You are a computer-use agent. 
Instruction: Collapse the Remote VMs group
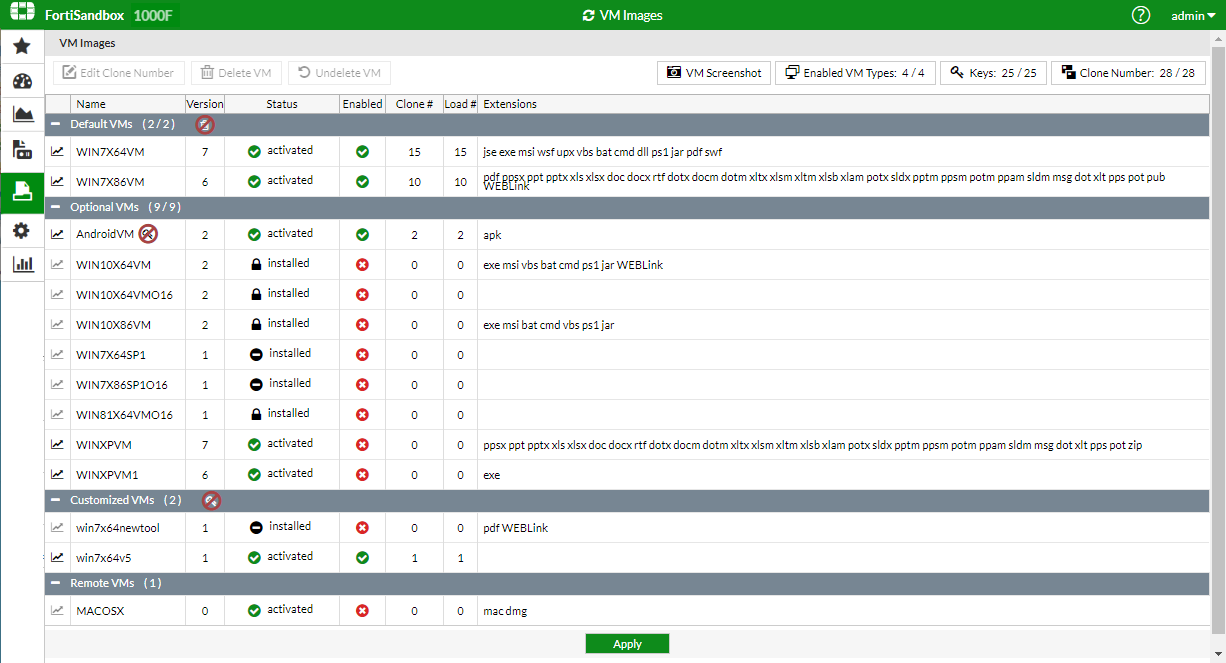(56, 583)
